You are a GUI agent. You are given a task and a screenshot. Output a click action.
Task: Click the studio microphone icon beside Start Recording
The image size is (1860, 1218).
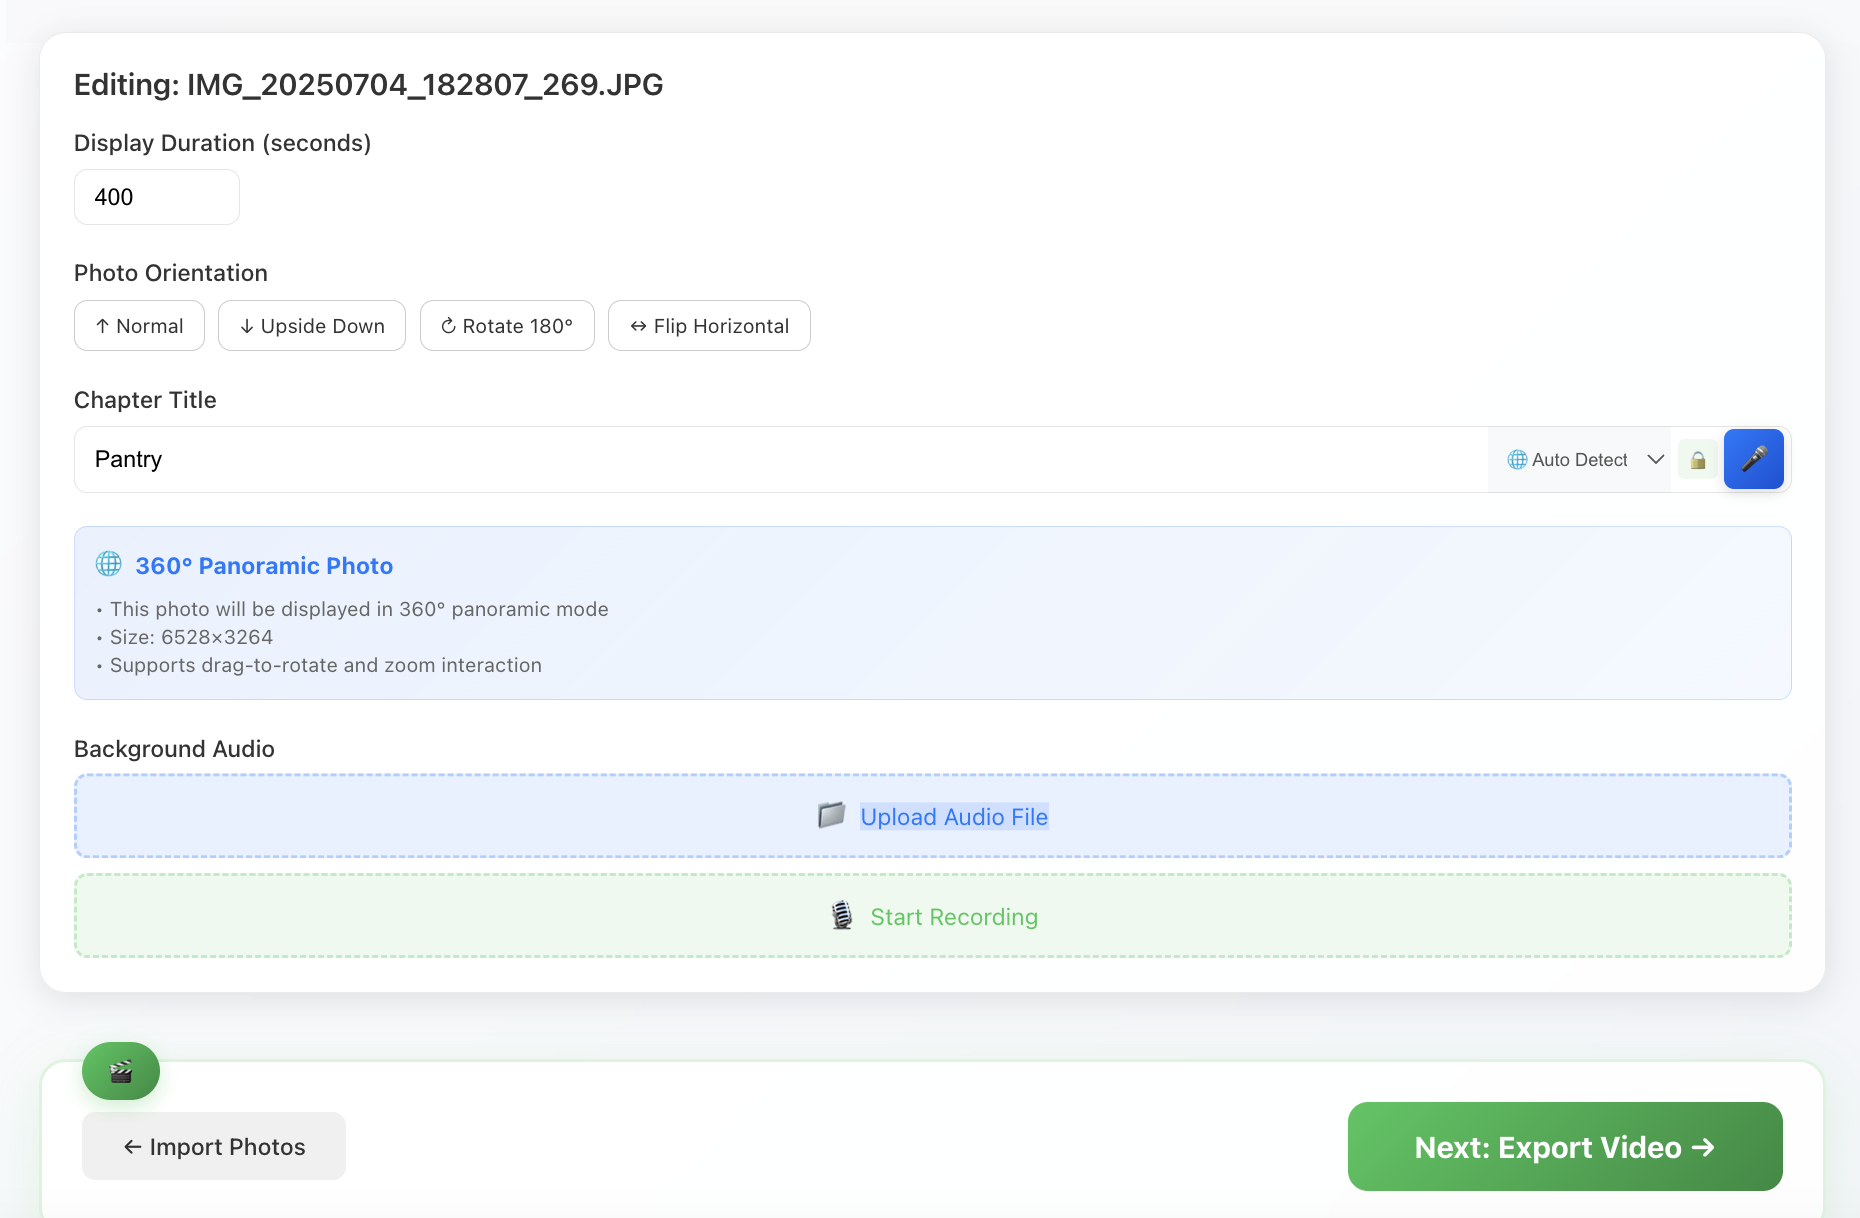pos(842,916)
